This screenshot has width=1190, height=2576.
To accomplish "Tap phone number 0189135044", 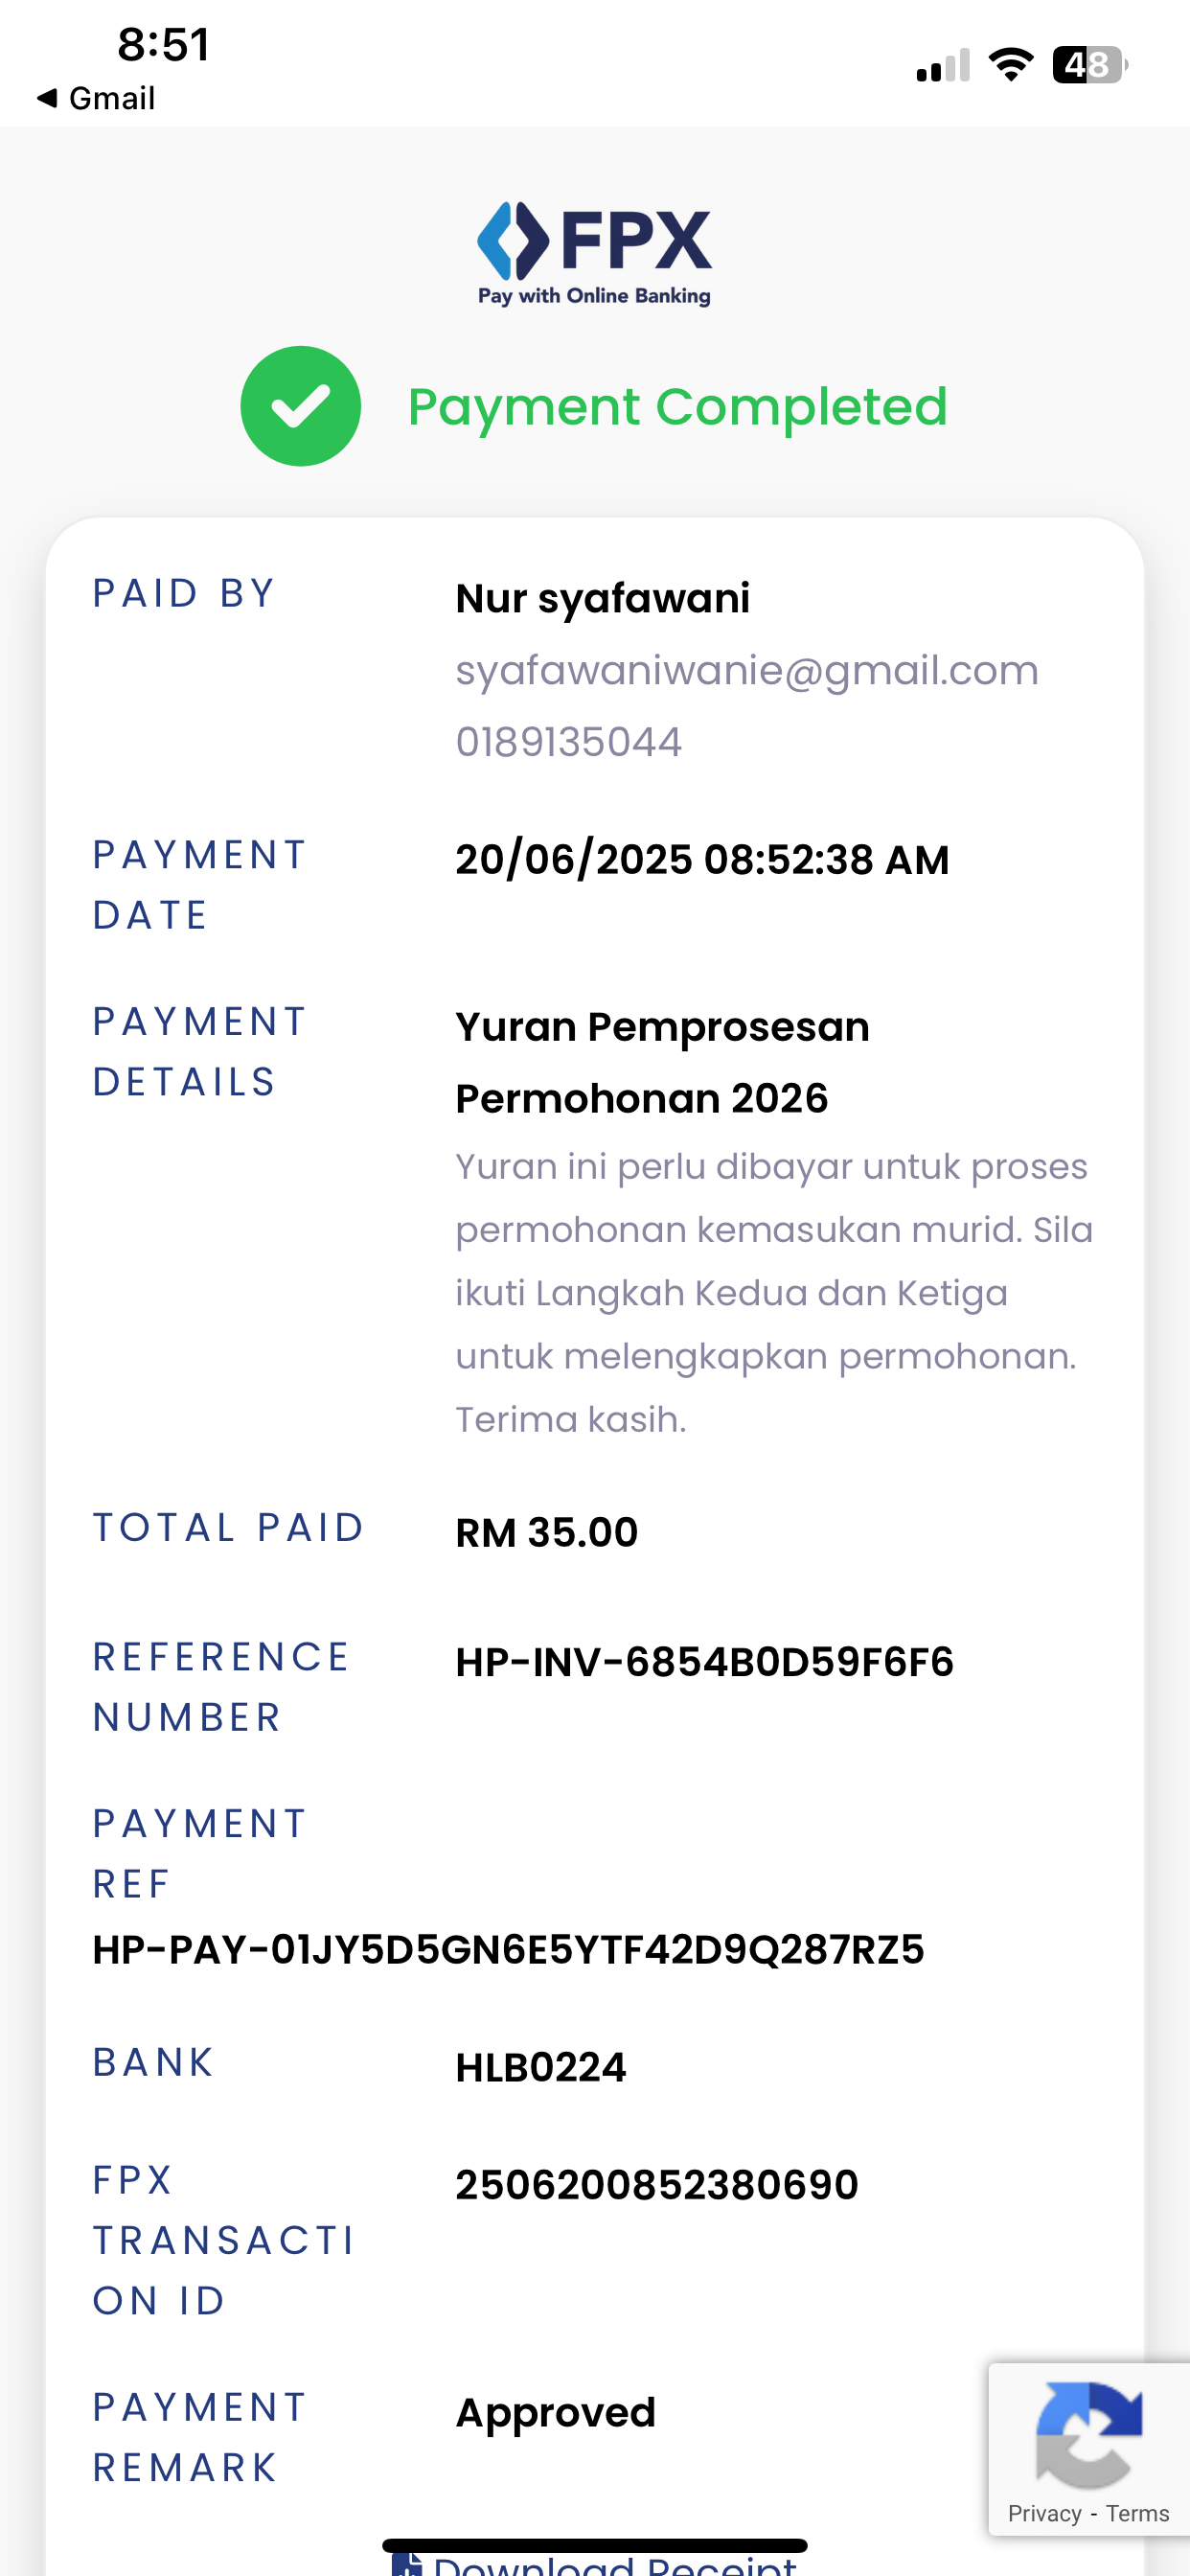I will (x=568, y=742).
